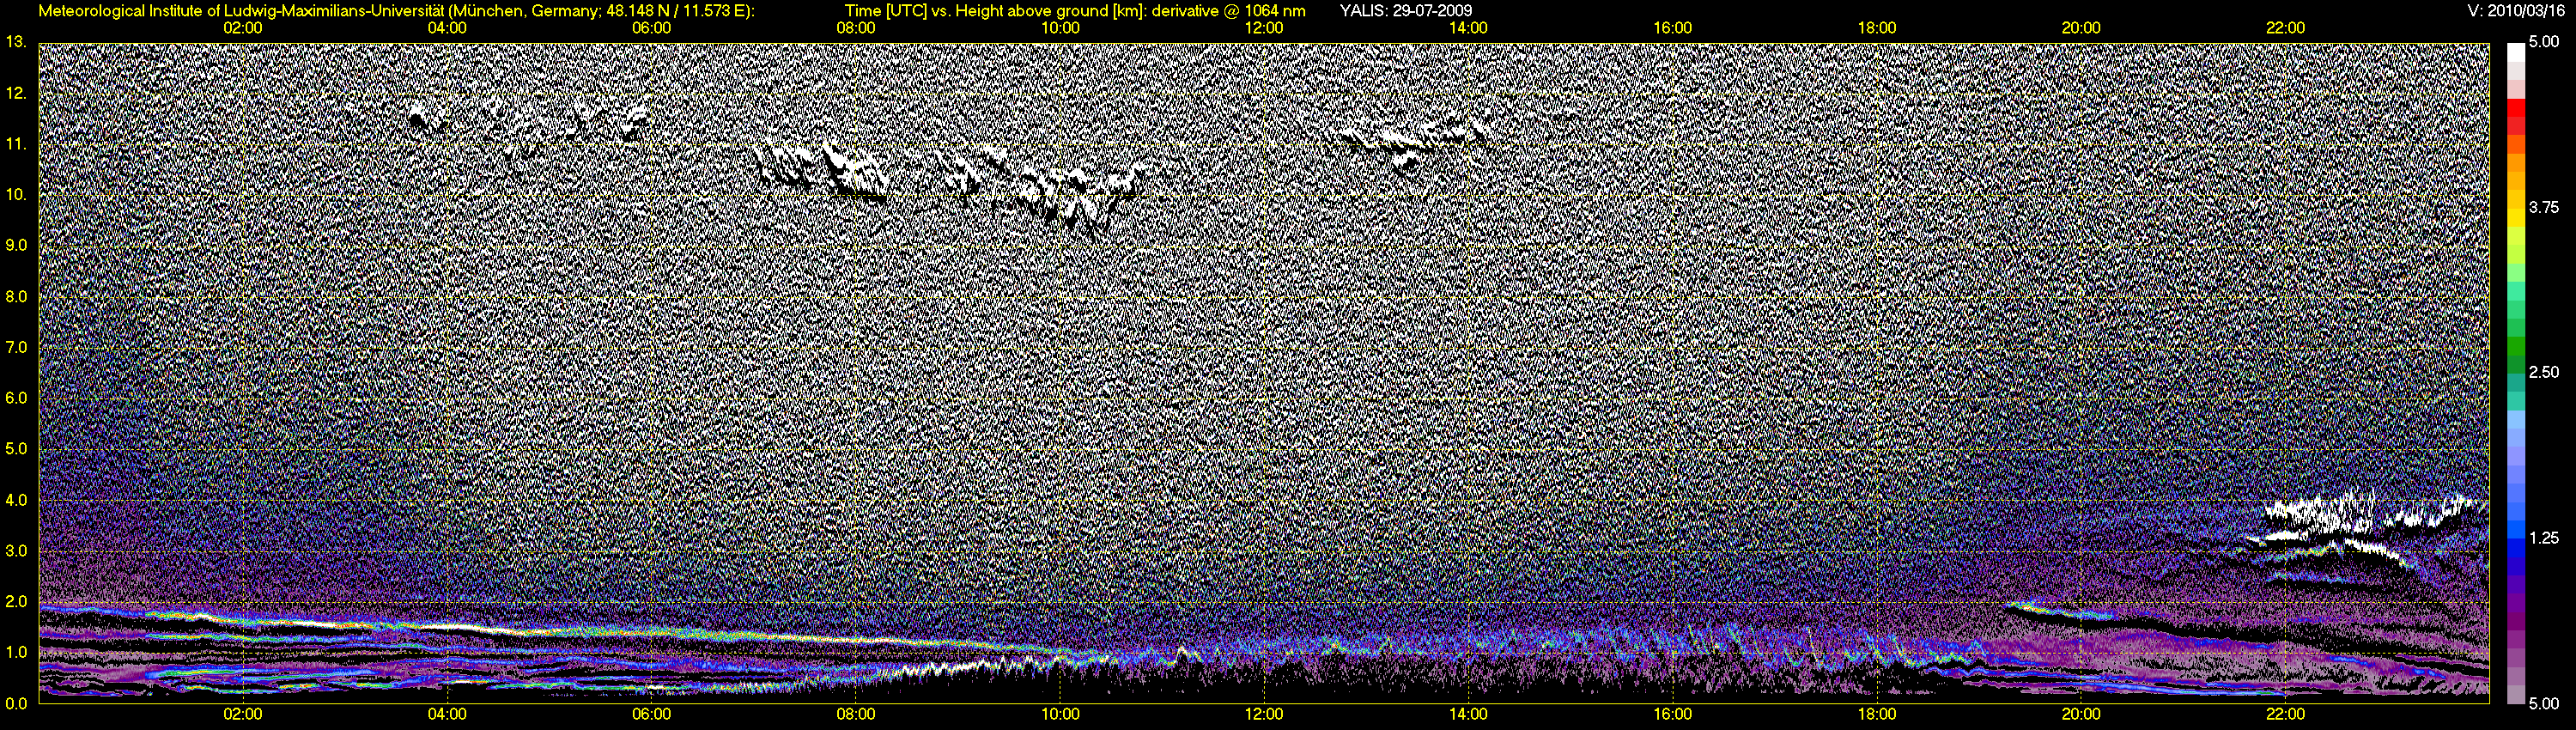This screenshot has width=2576, height=730.
Task: Click the '5.0' height axis label
Action: tap(15, 449)
